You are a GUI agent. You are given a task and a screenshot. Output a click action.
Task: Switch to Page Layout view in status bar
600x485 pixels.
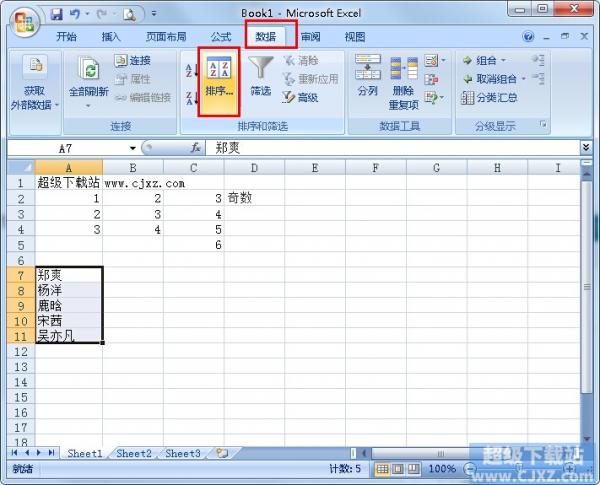point(398,469)
